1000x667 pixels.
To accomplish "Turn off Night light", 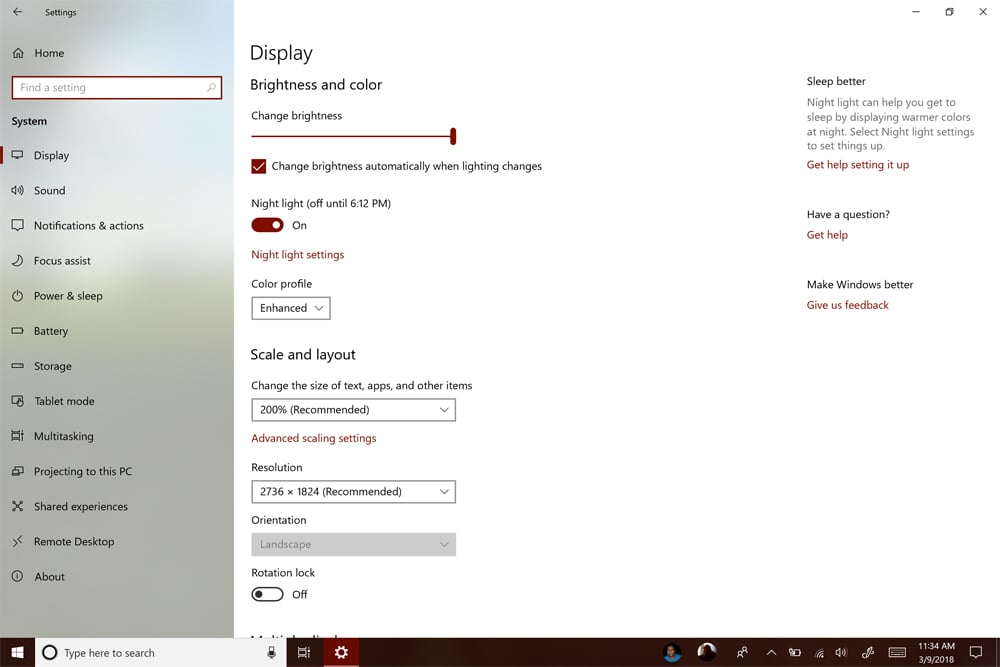I will coord(267,225).
